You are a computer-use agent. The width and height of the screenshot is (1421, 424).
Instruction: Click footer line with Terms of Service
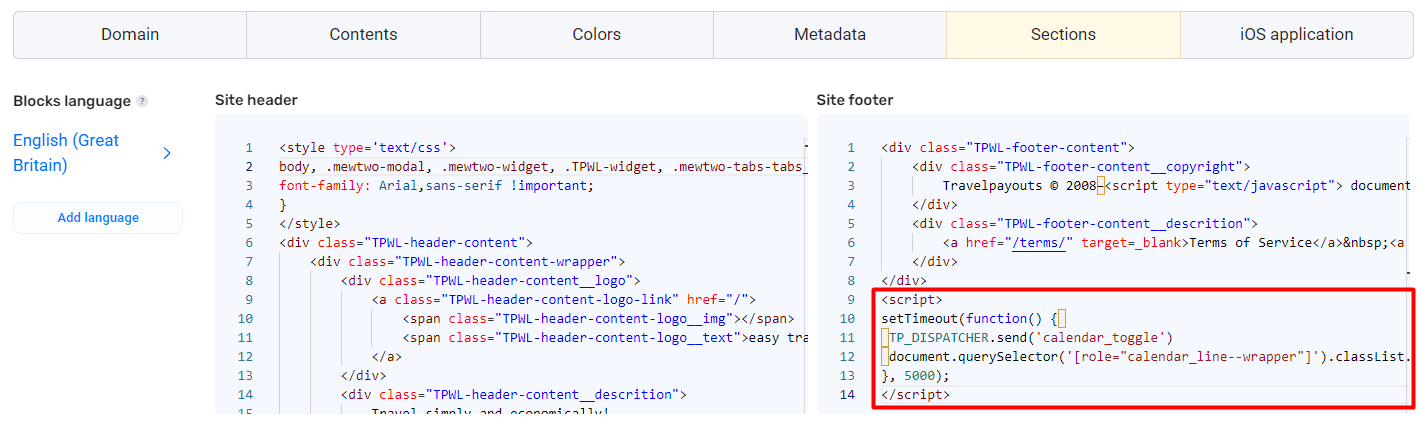1176,242
